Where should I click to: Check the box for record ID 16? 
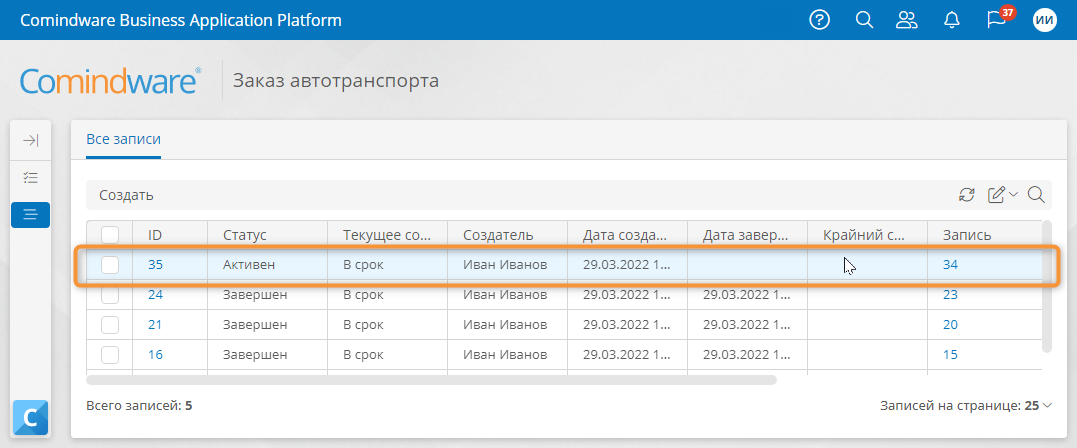pyautogui.click(x=110, y=355)
